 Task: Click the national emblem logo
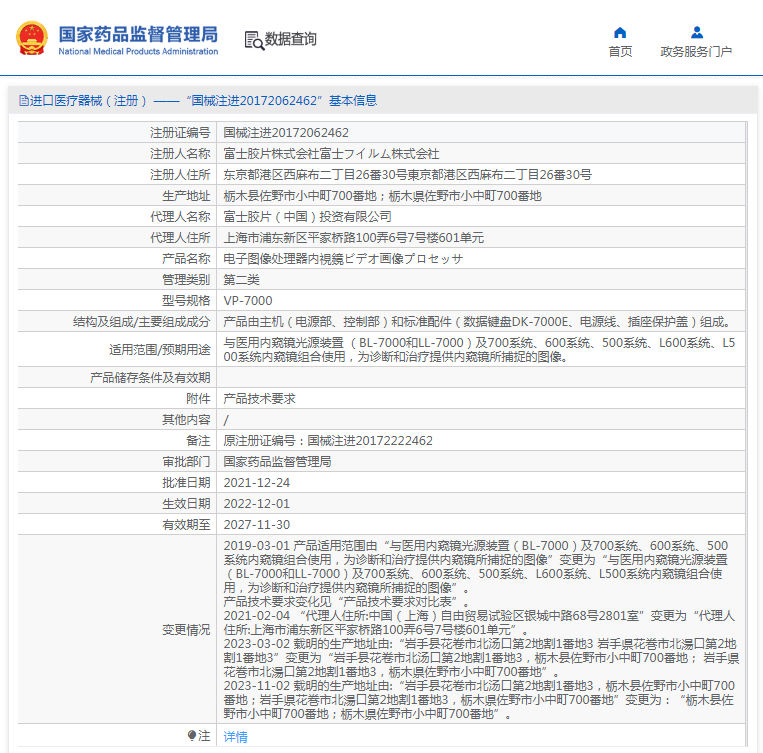tap(32, 38)
